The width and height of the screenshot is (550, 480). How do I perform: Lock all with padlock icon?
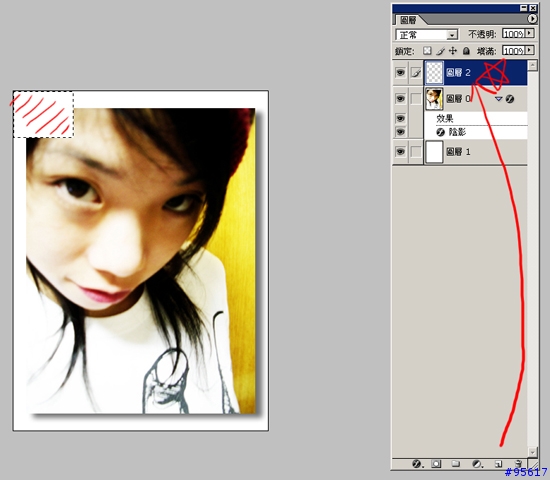pos(466,51)
